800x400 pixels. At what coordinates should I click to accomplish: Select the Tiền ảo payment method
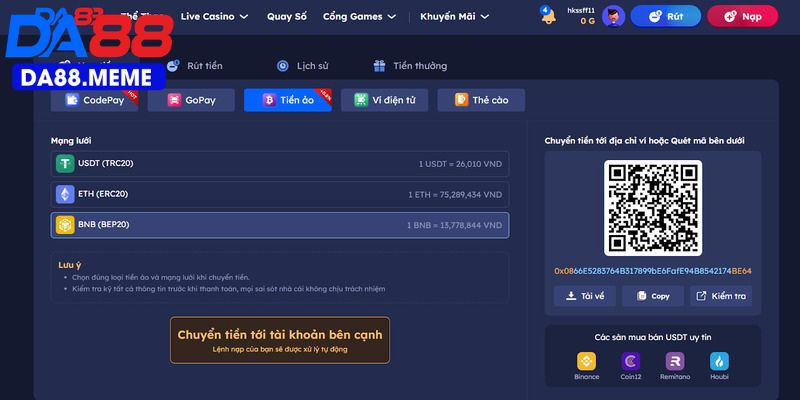click(x=288, y=100)
